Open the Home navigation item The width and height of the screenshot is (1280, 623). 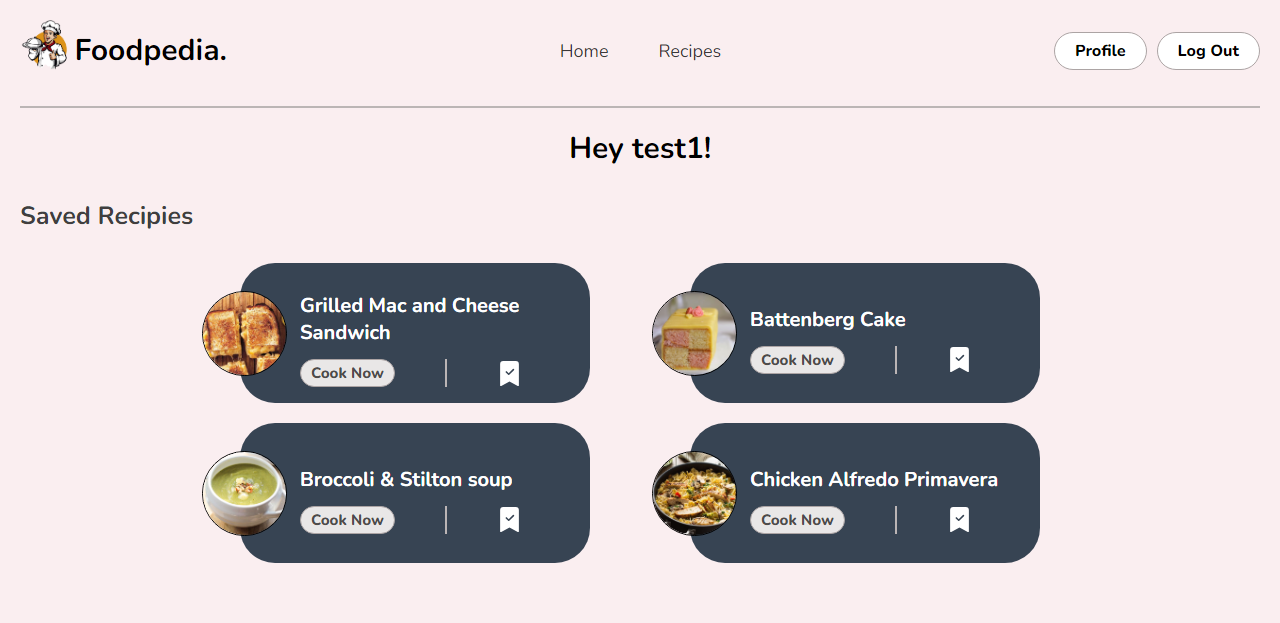click(584, 51)
